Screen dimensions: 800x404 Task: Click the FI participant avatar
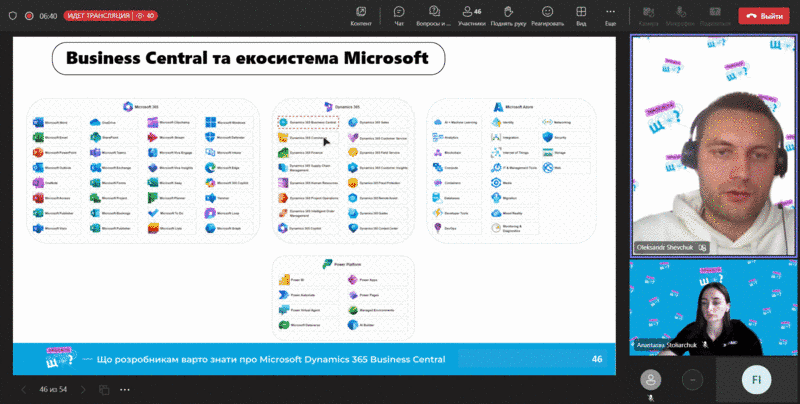tap(756, 380)
